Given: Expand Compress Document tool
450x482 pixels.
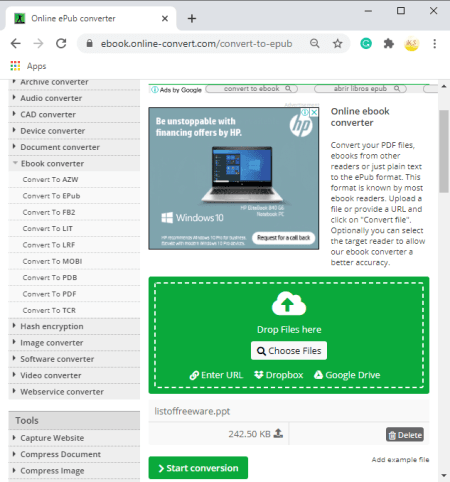Looking at the screenshot, I should 74,454.
